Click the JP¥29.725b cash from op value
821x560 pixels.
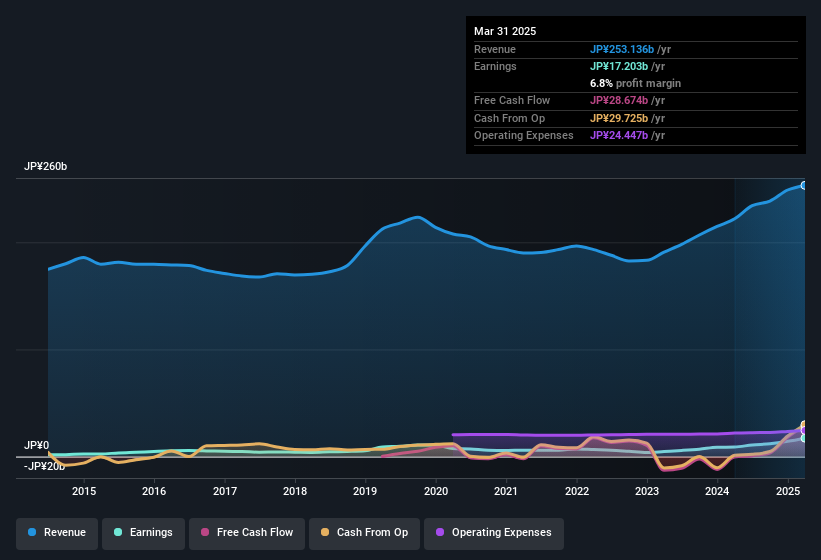(x=619, y=118)
